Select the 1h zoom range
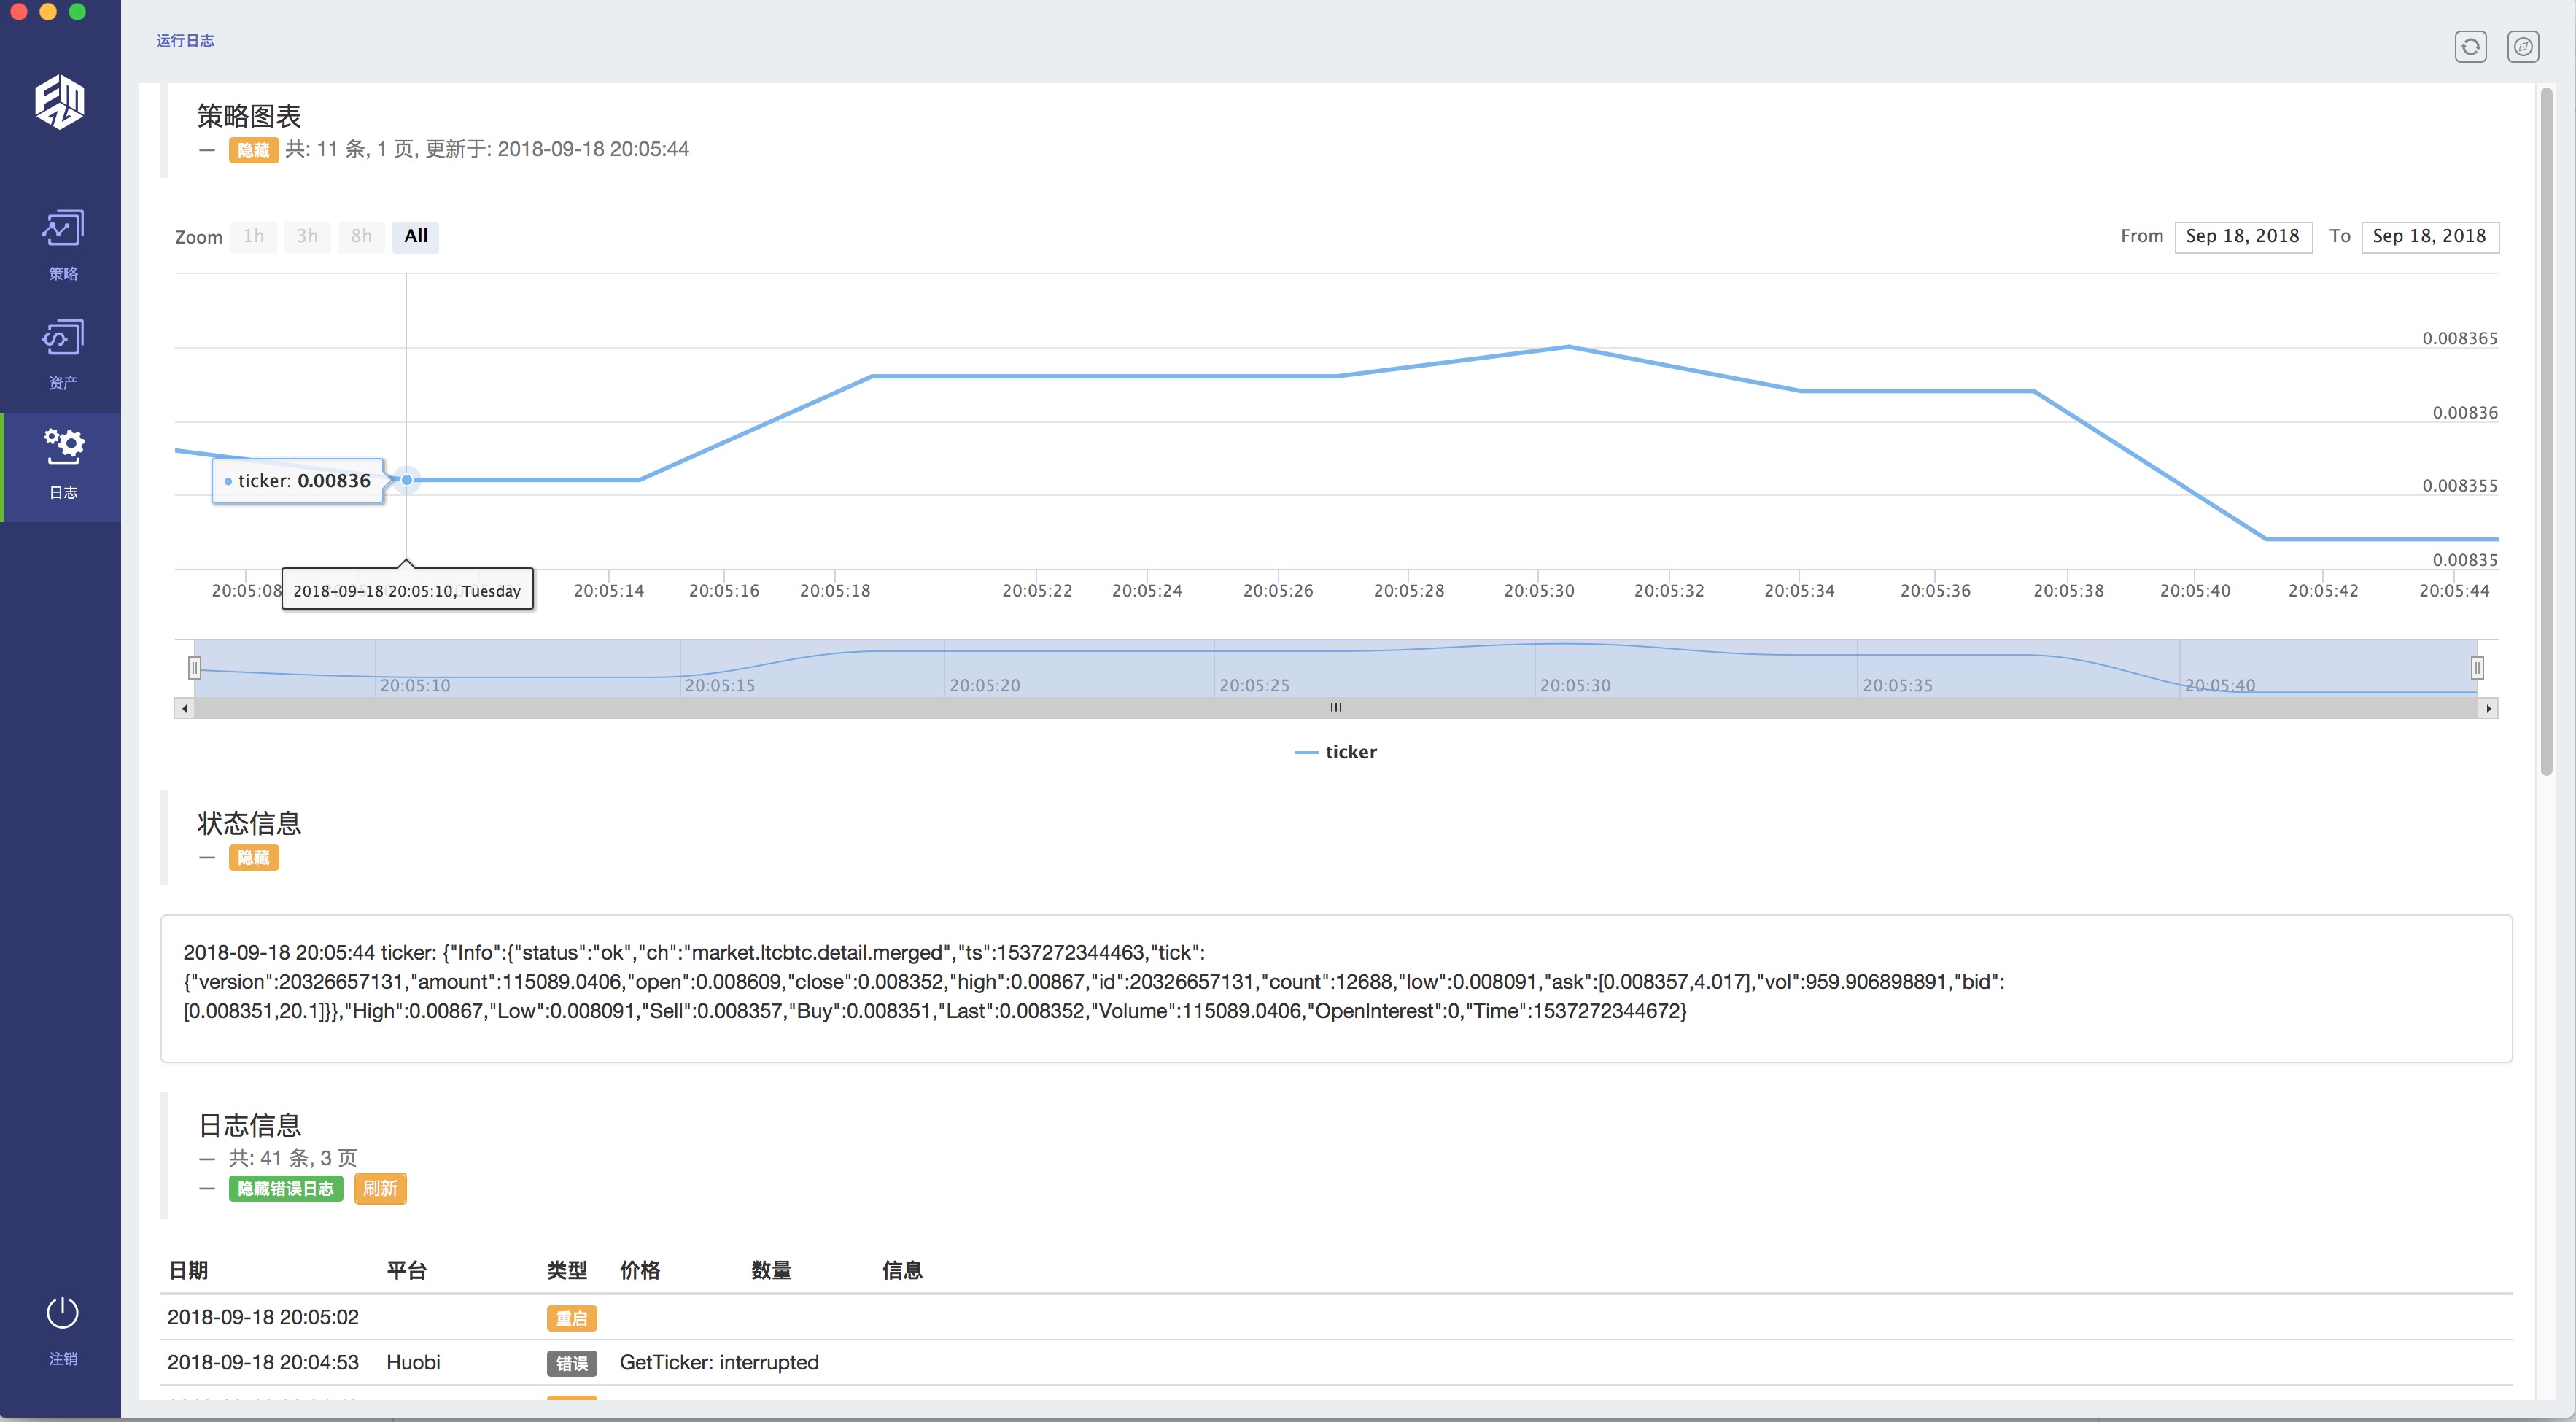 (254, 237)
